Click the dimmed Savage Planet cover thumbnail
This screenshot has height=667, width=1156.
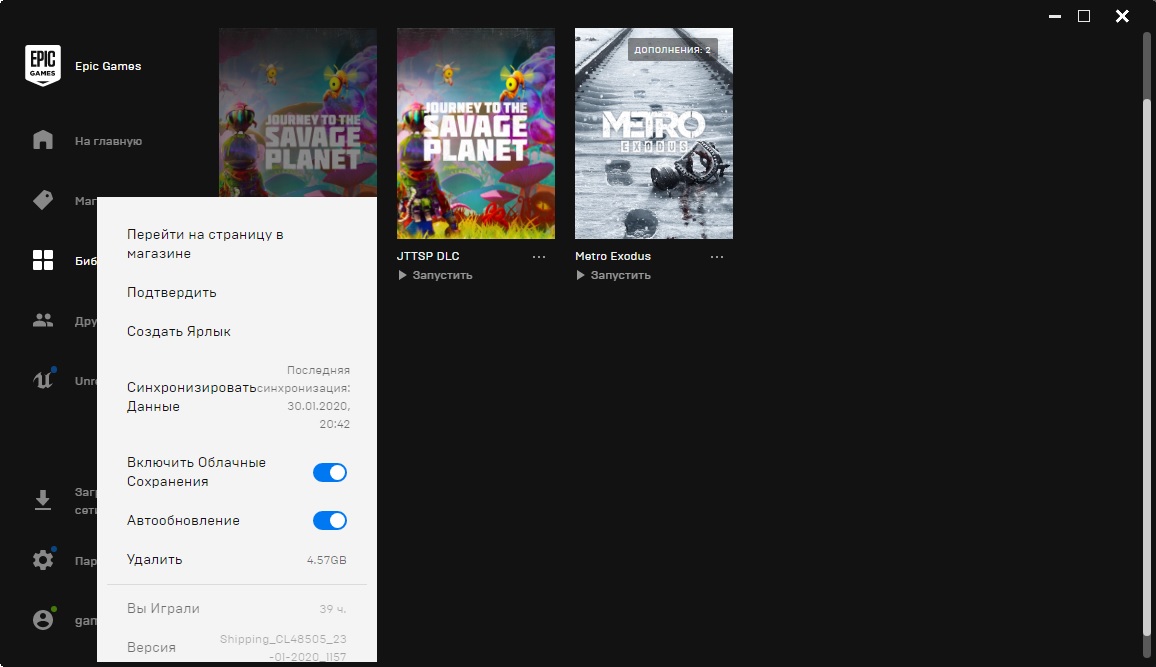(298, 112)
